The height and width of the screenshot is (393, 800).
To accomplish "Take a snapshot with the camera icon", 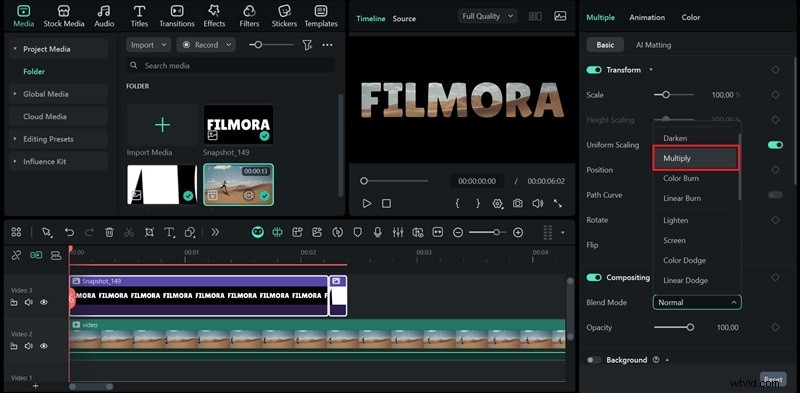I will pos(517,204).
